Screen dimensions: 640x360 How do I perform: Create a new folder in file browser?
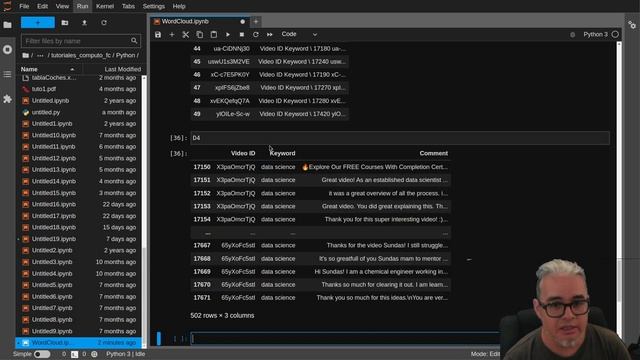64,23
